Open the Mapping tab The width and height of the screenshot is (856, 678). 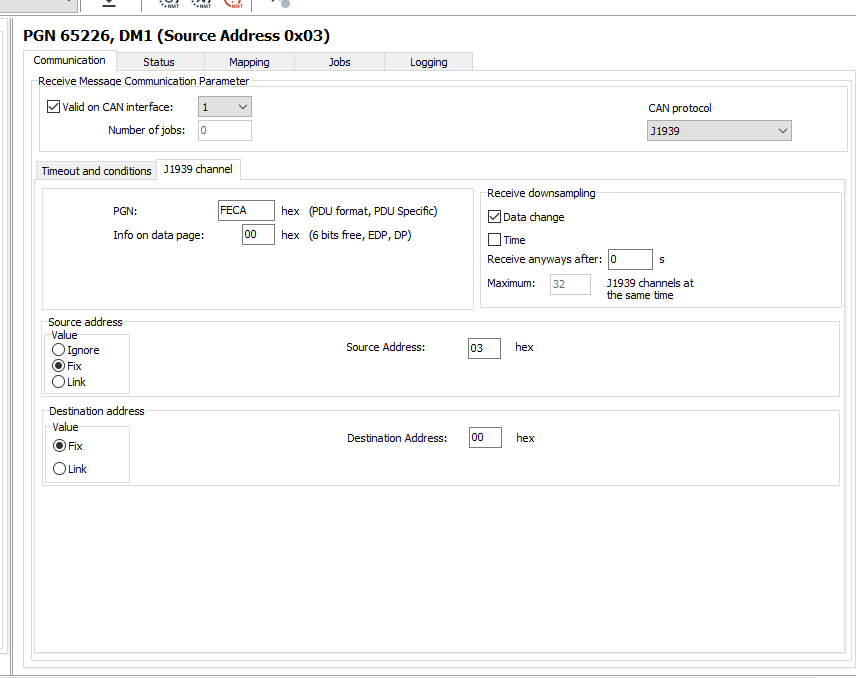click(249, 62)
